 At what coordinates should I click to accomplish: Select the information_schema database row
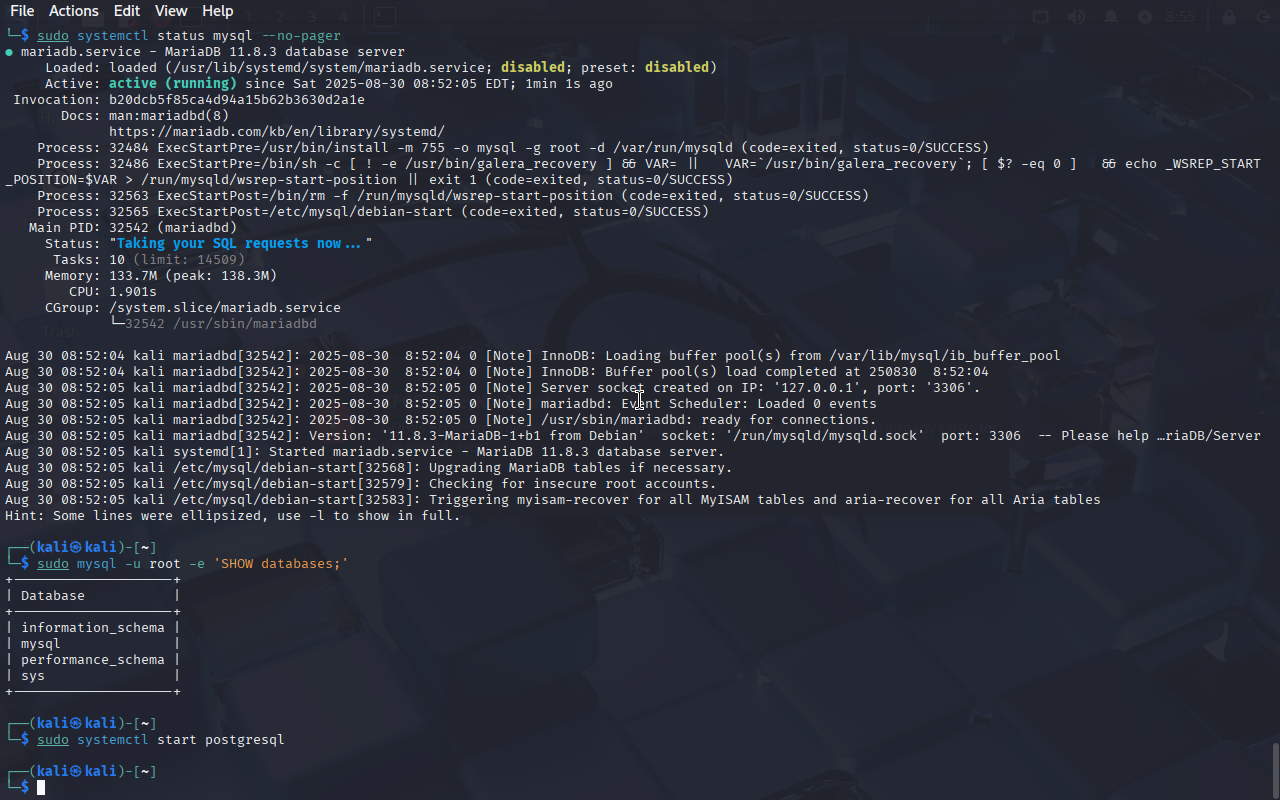coord(93,628)
